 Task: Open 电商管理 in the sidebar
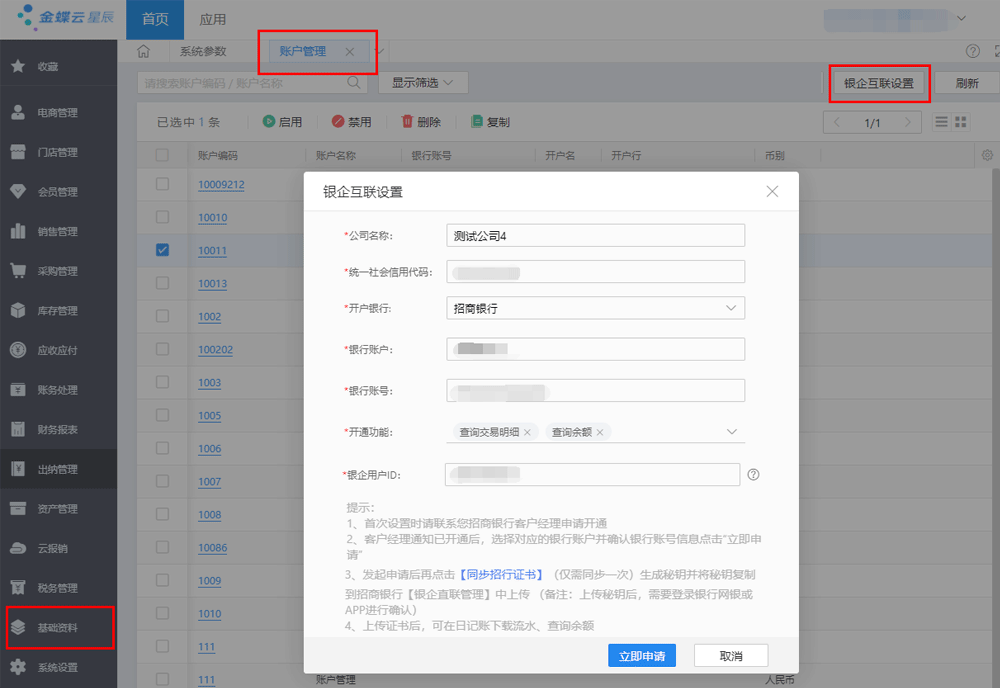[57, 113]
